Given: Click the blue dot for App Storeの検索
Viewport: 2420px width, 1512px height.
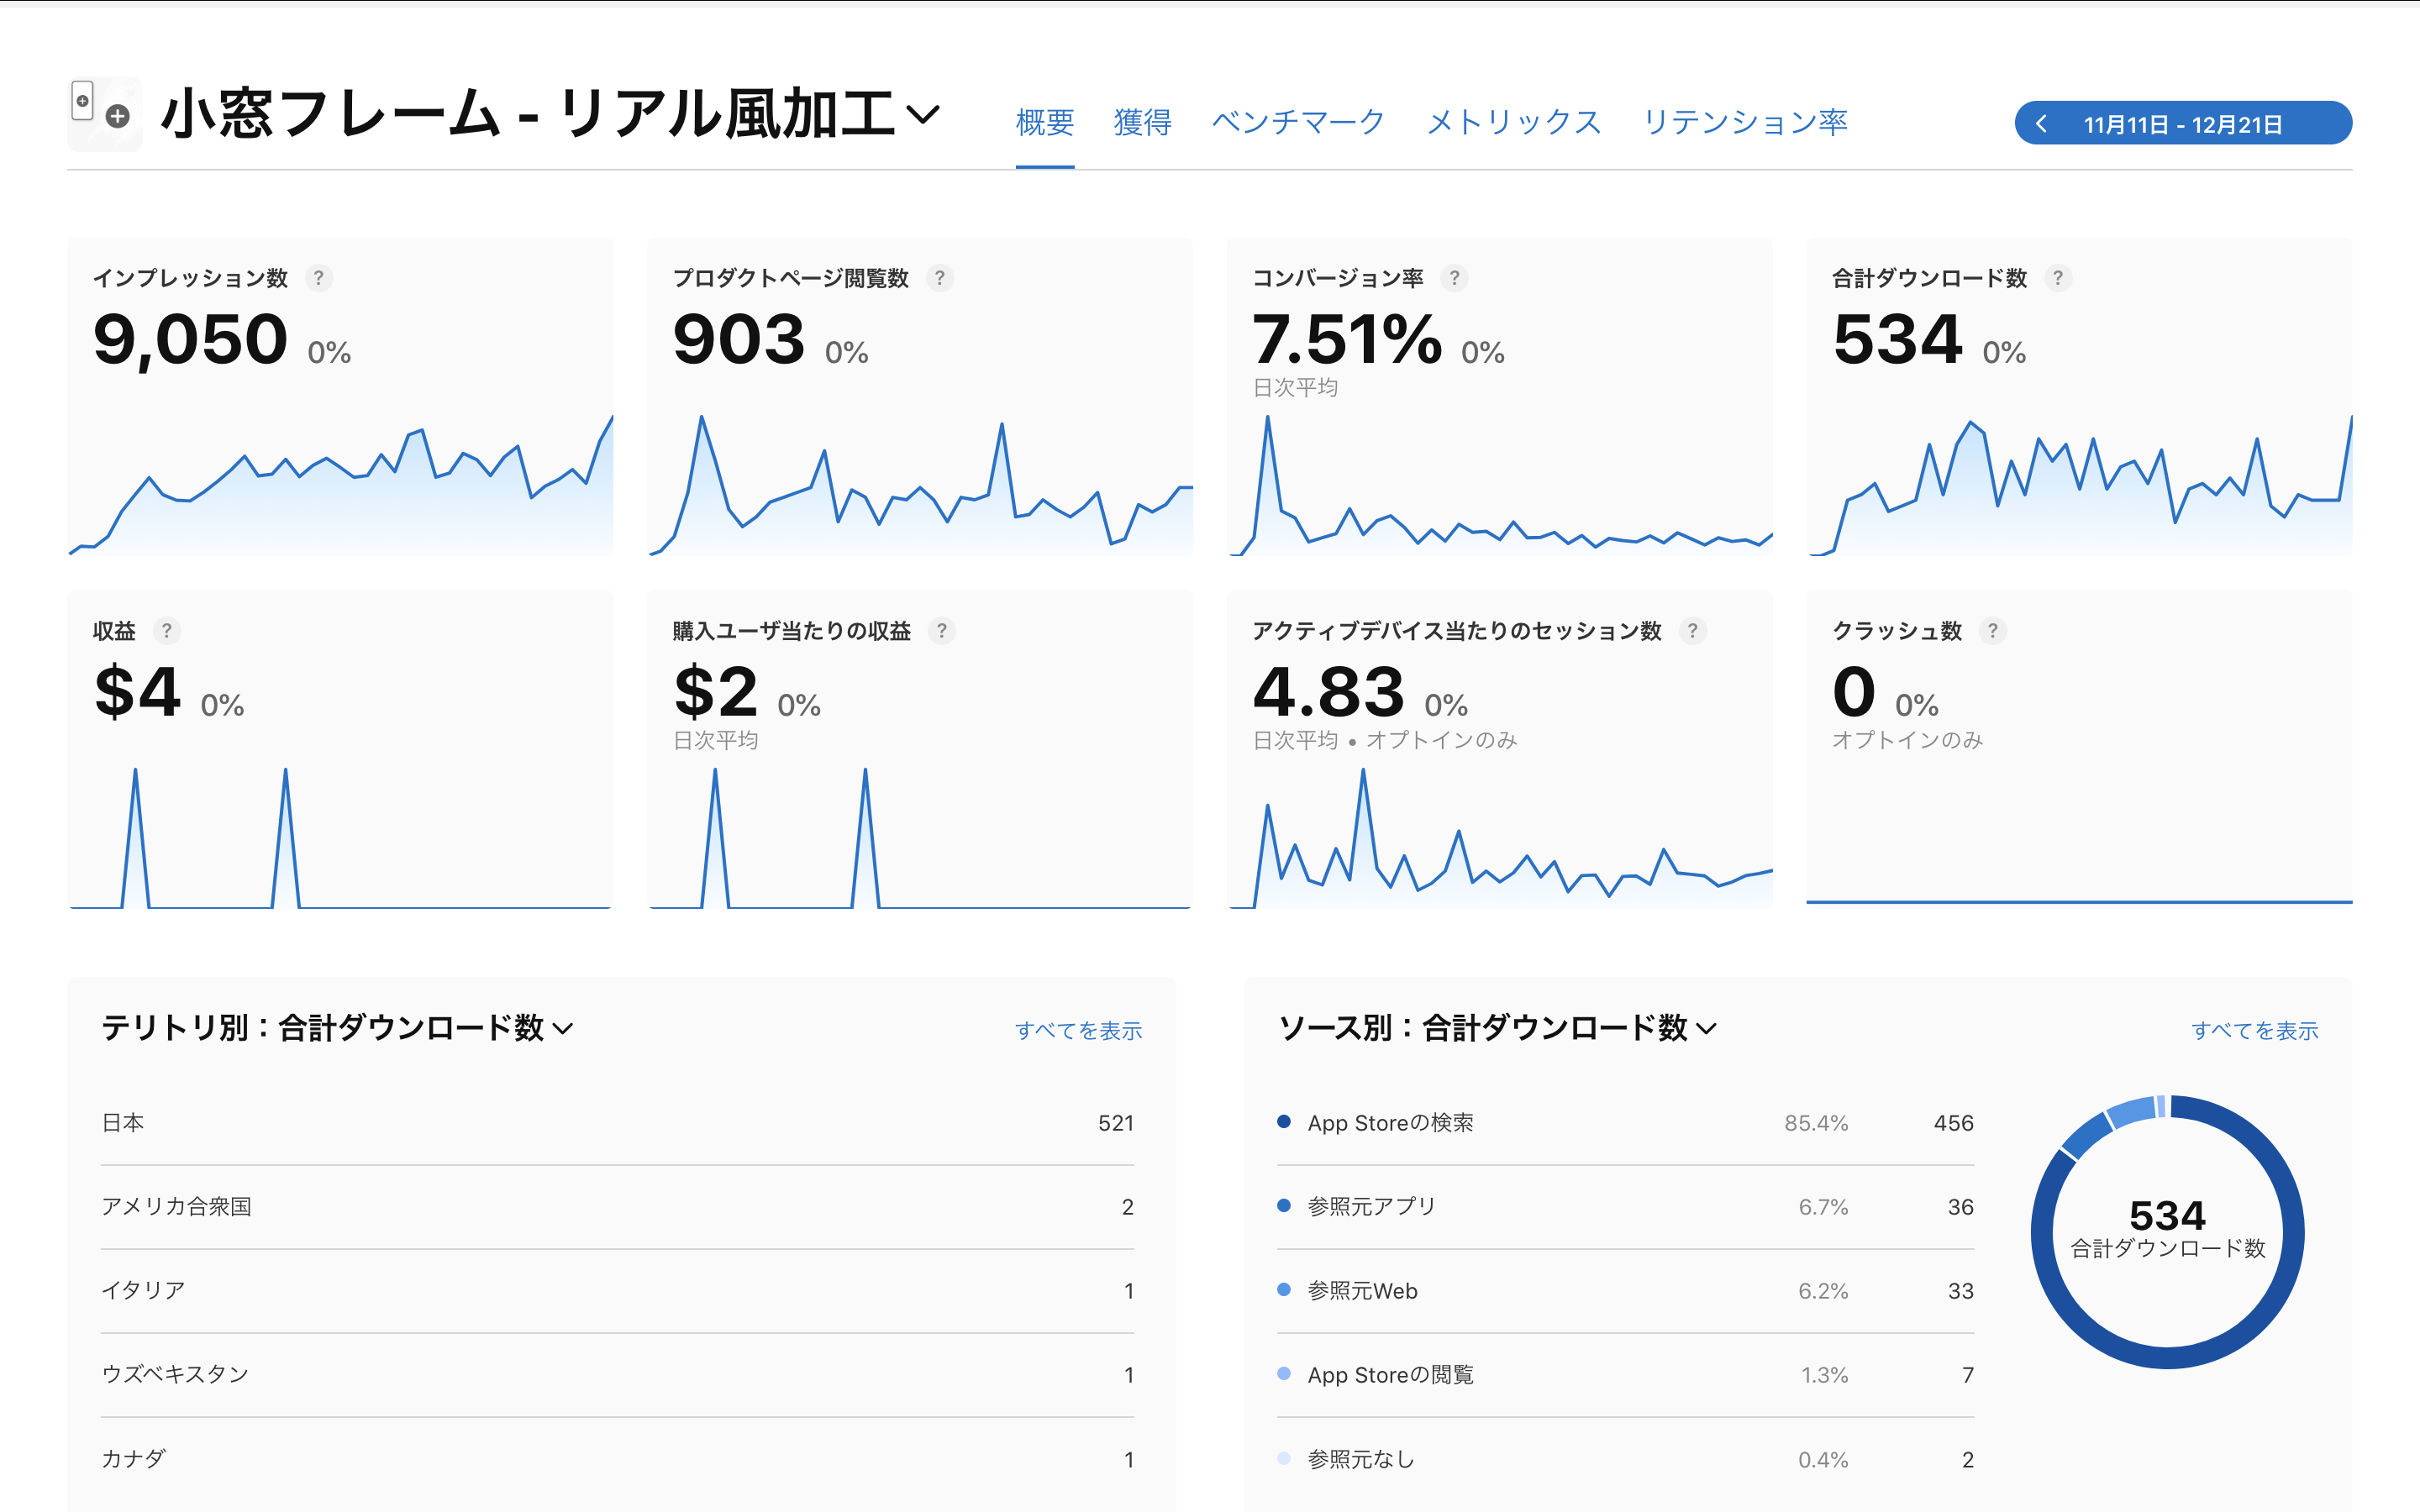Looking at the screenshot, I should [1284, 1121].
